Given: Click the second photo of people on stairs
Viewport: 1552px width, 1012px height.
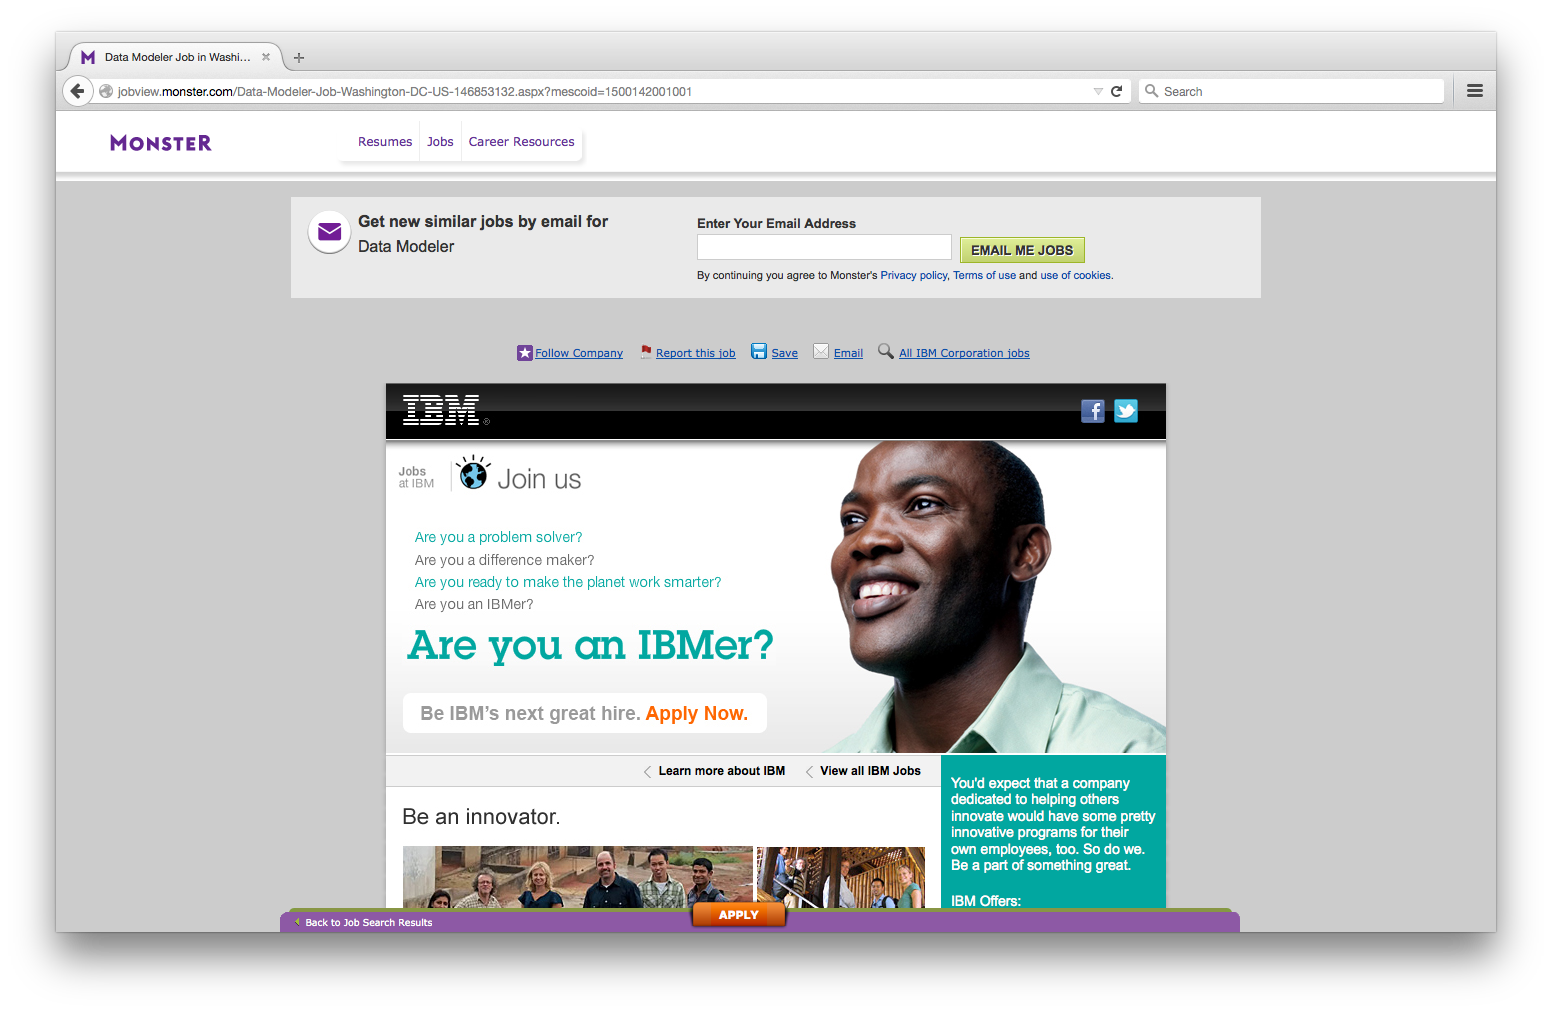Looking at the screenshot, I should point(841,877).
